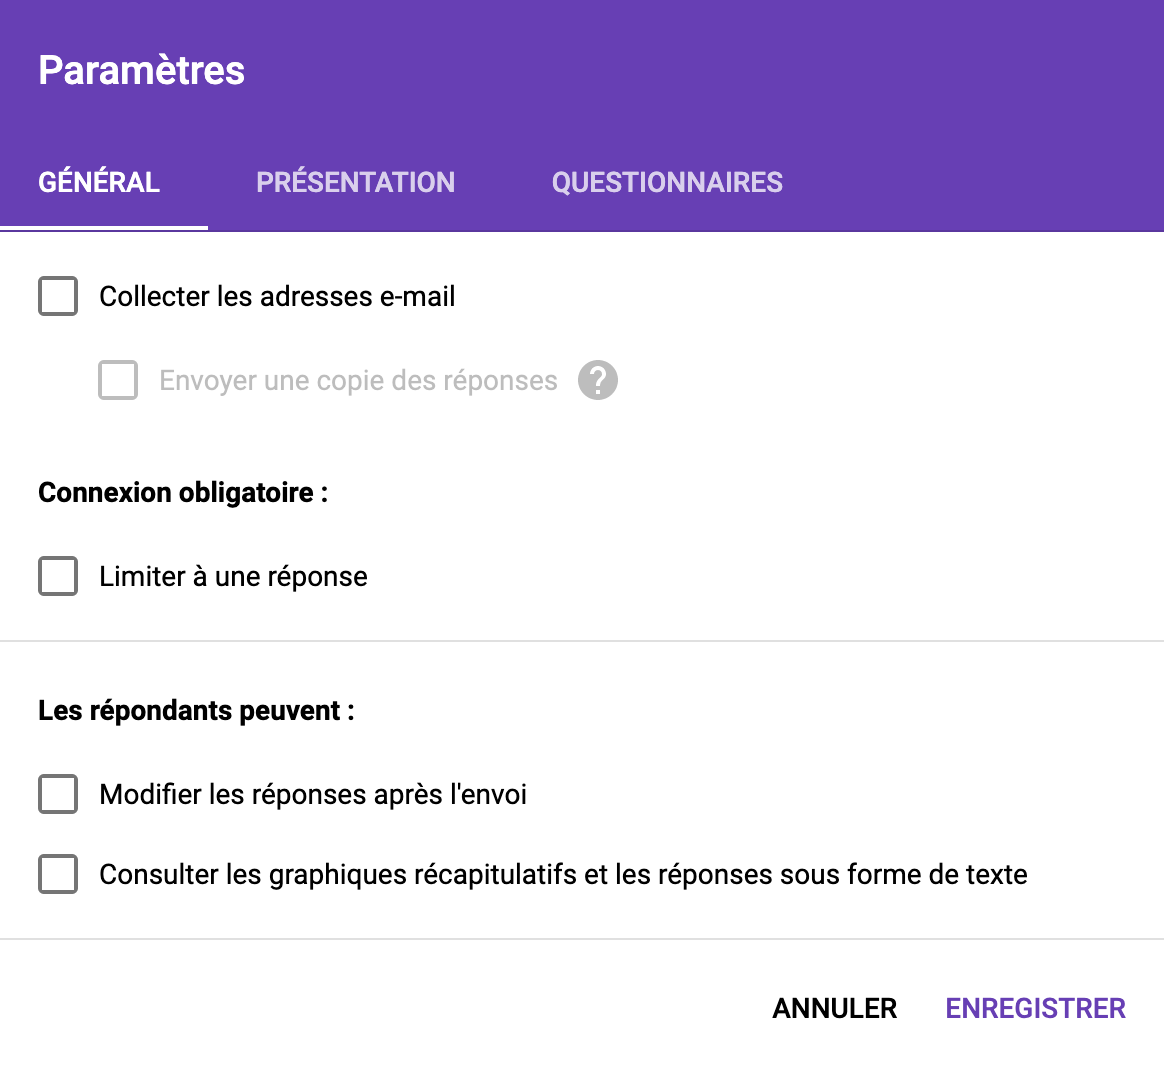This screenshot has height=1066, width=1164.
Task: Enable the Modifier les réponses checkbox square
Action: click(58, 794)
